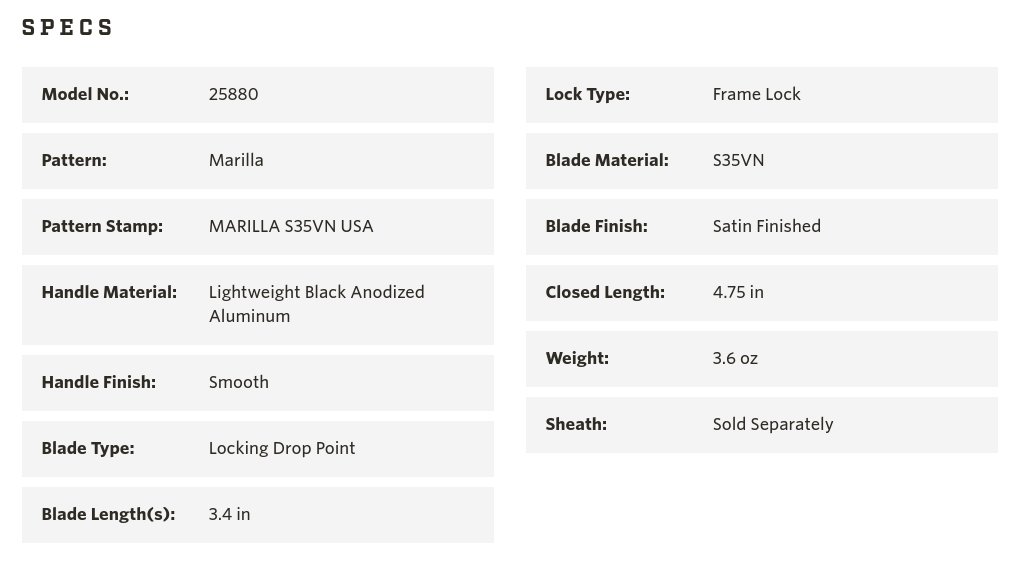The height and width of the screenshot is (563, 1025).
Task: Click the Lock Type value Frame Lock
Action: (x=756, y=94)
